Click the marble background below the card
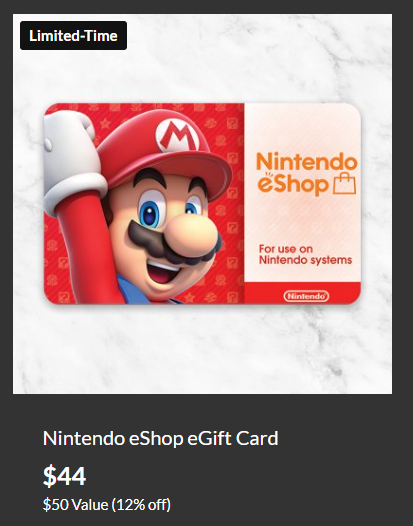 click(202, 349)
